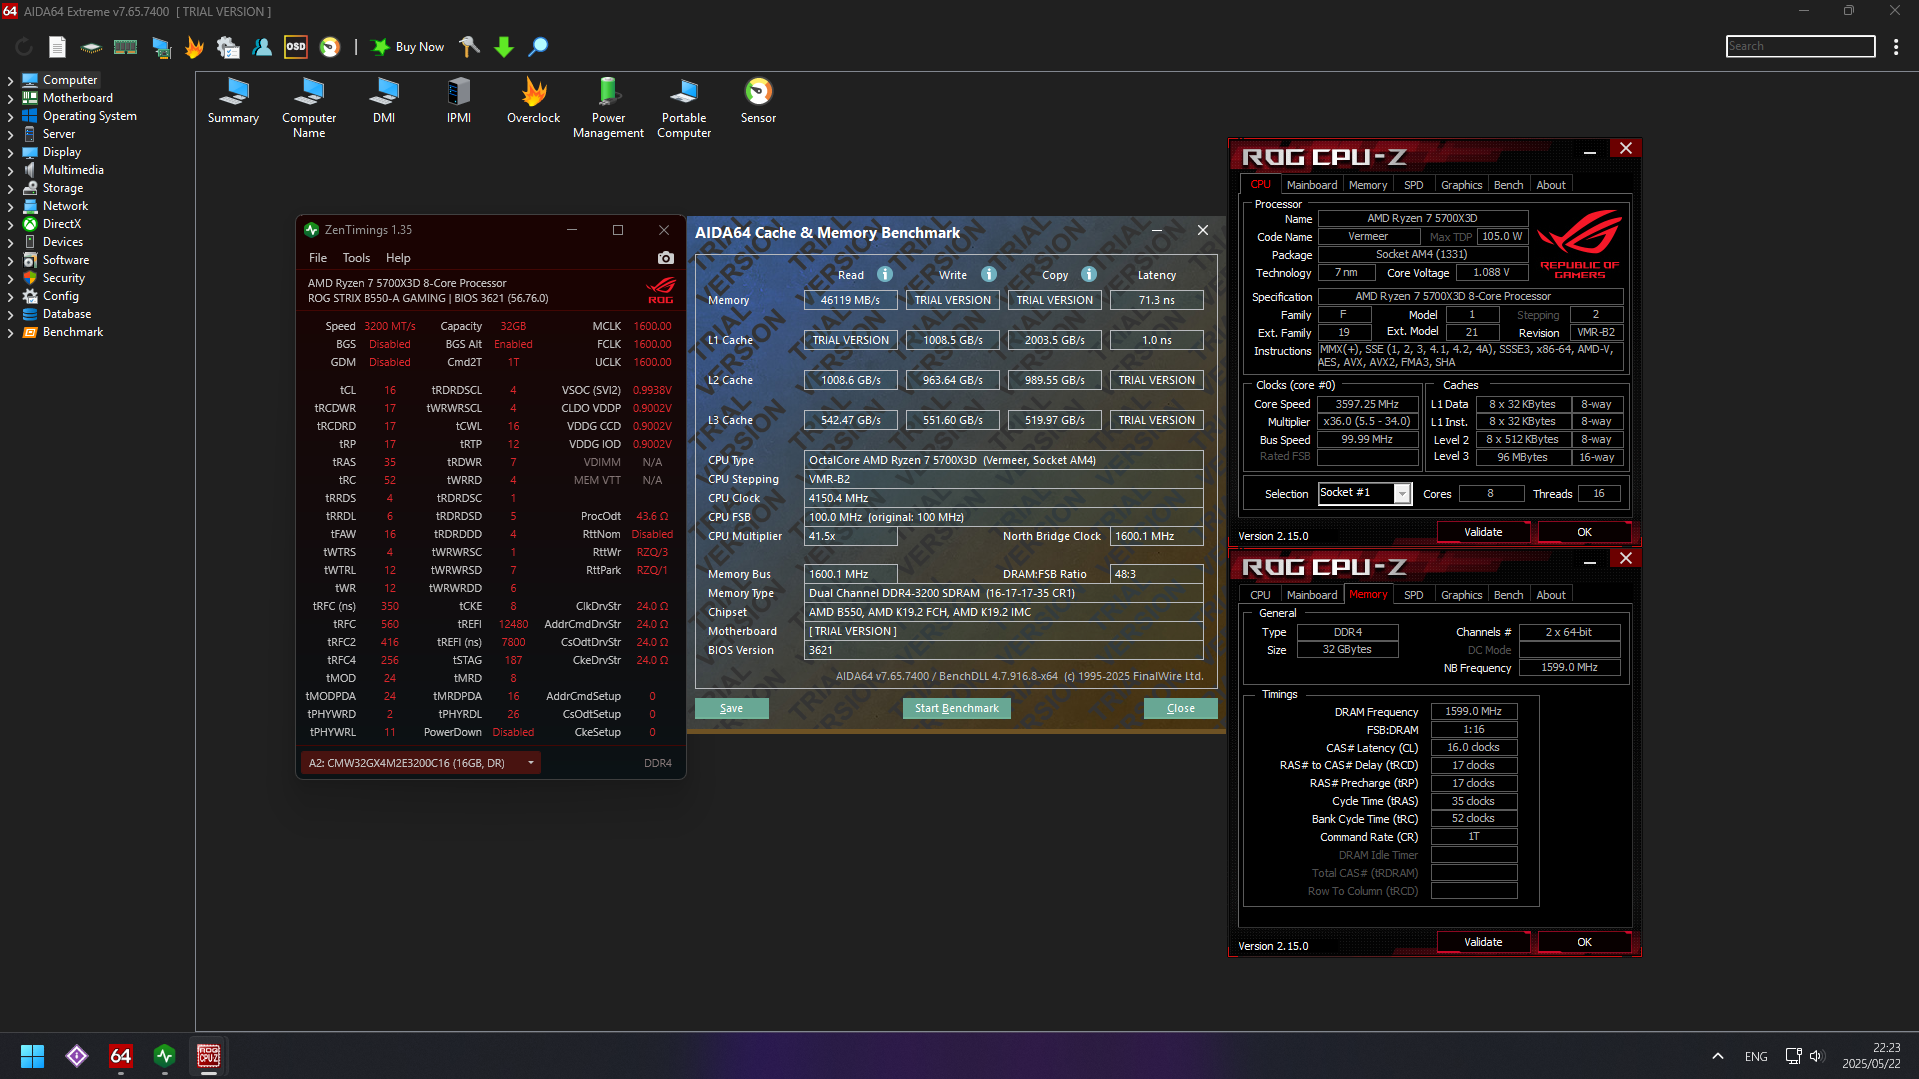Open the Power Management page icon

click(608, 108)
